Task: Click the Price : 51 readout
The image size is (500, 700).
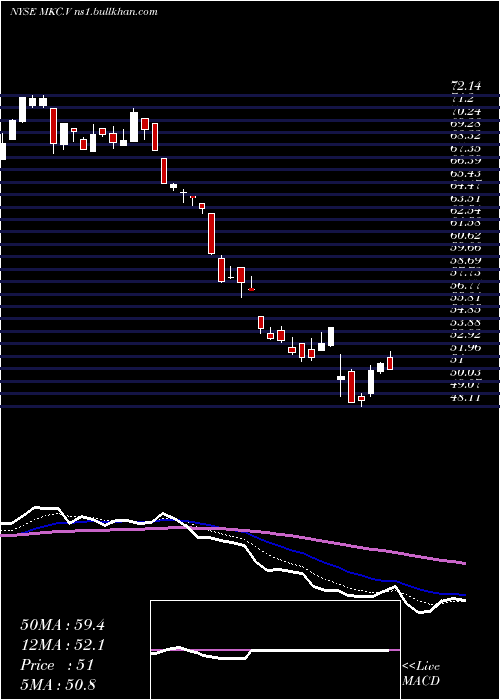Action: [57, 665]
